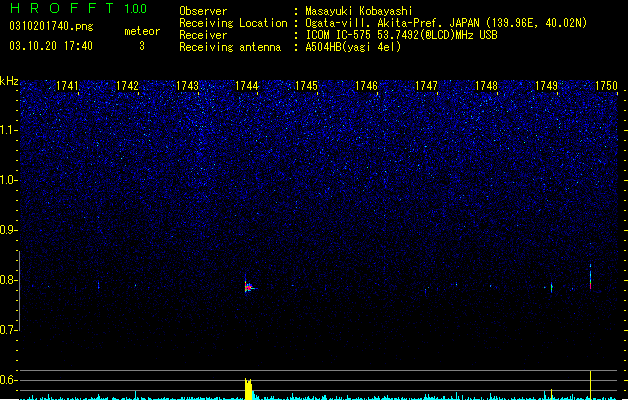Click the HROFFT 1.0.0 title text

79,8
